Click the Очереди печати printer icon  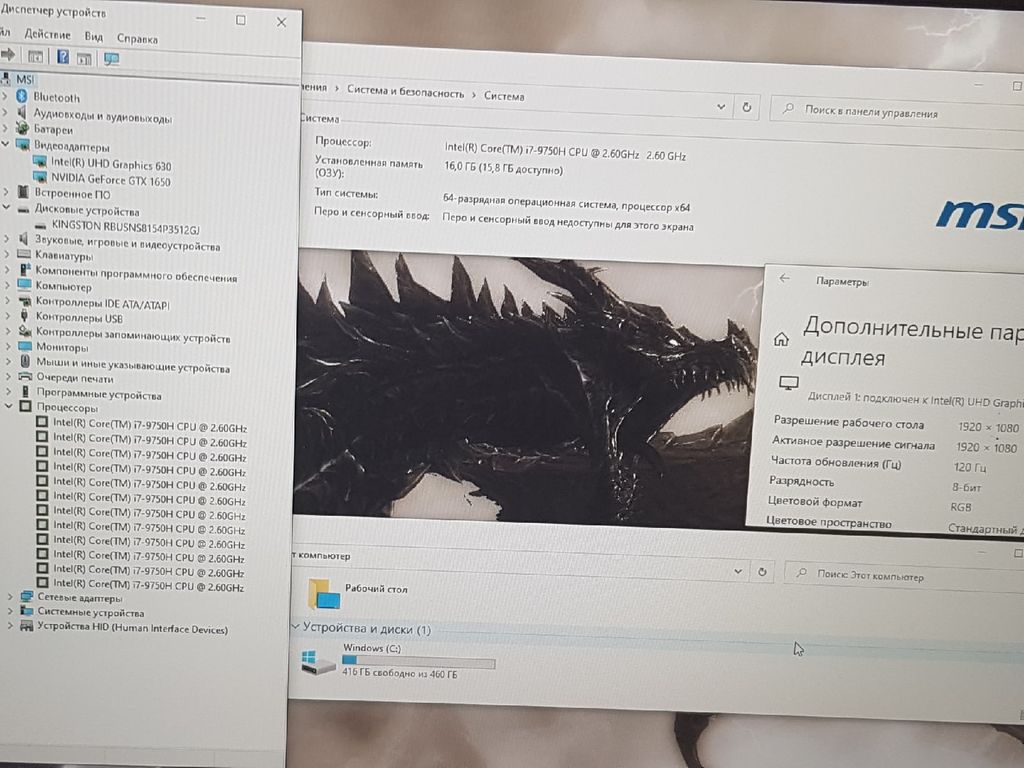(x=25, y=377)
